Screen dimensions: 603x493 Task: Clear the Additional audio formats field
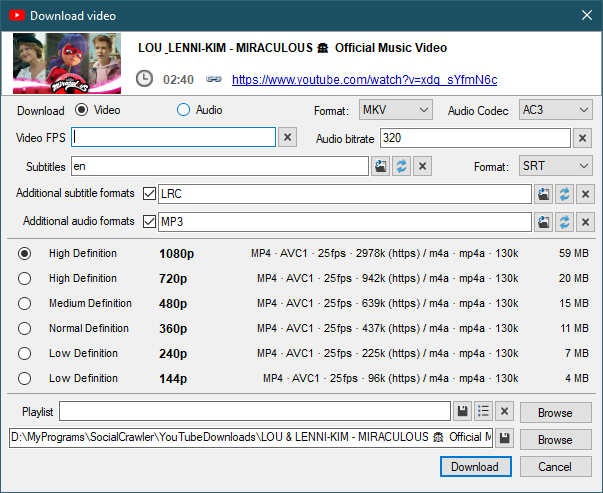pos(586,221)
